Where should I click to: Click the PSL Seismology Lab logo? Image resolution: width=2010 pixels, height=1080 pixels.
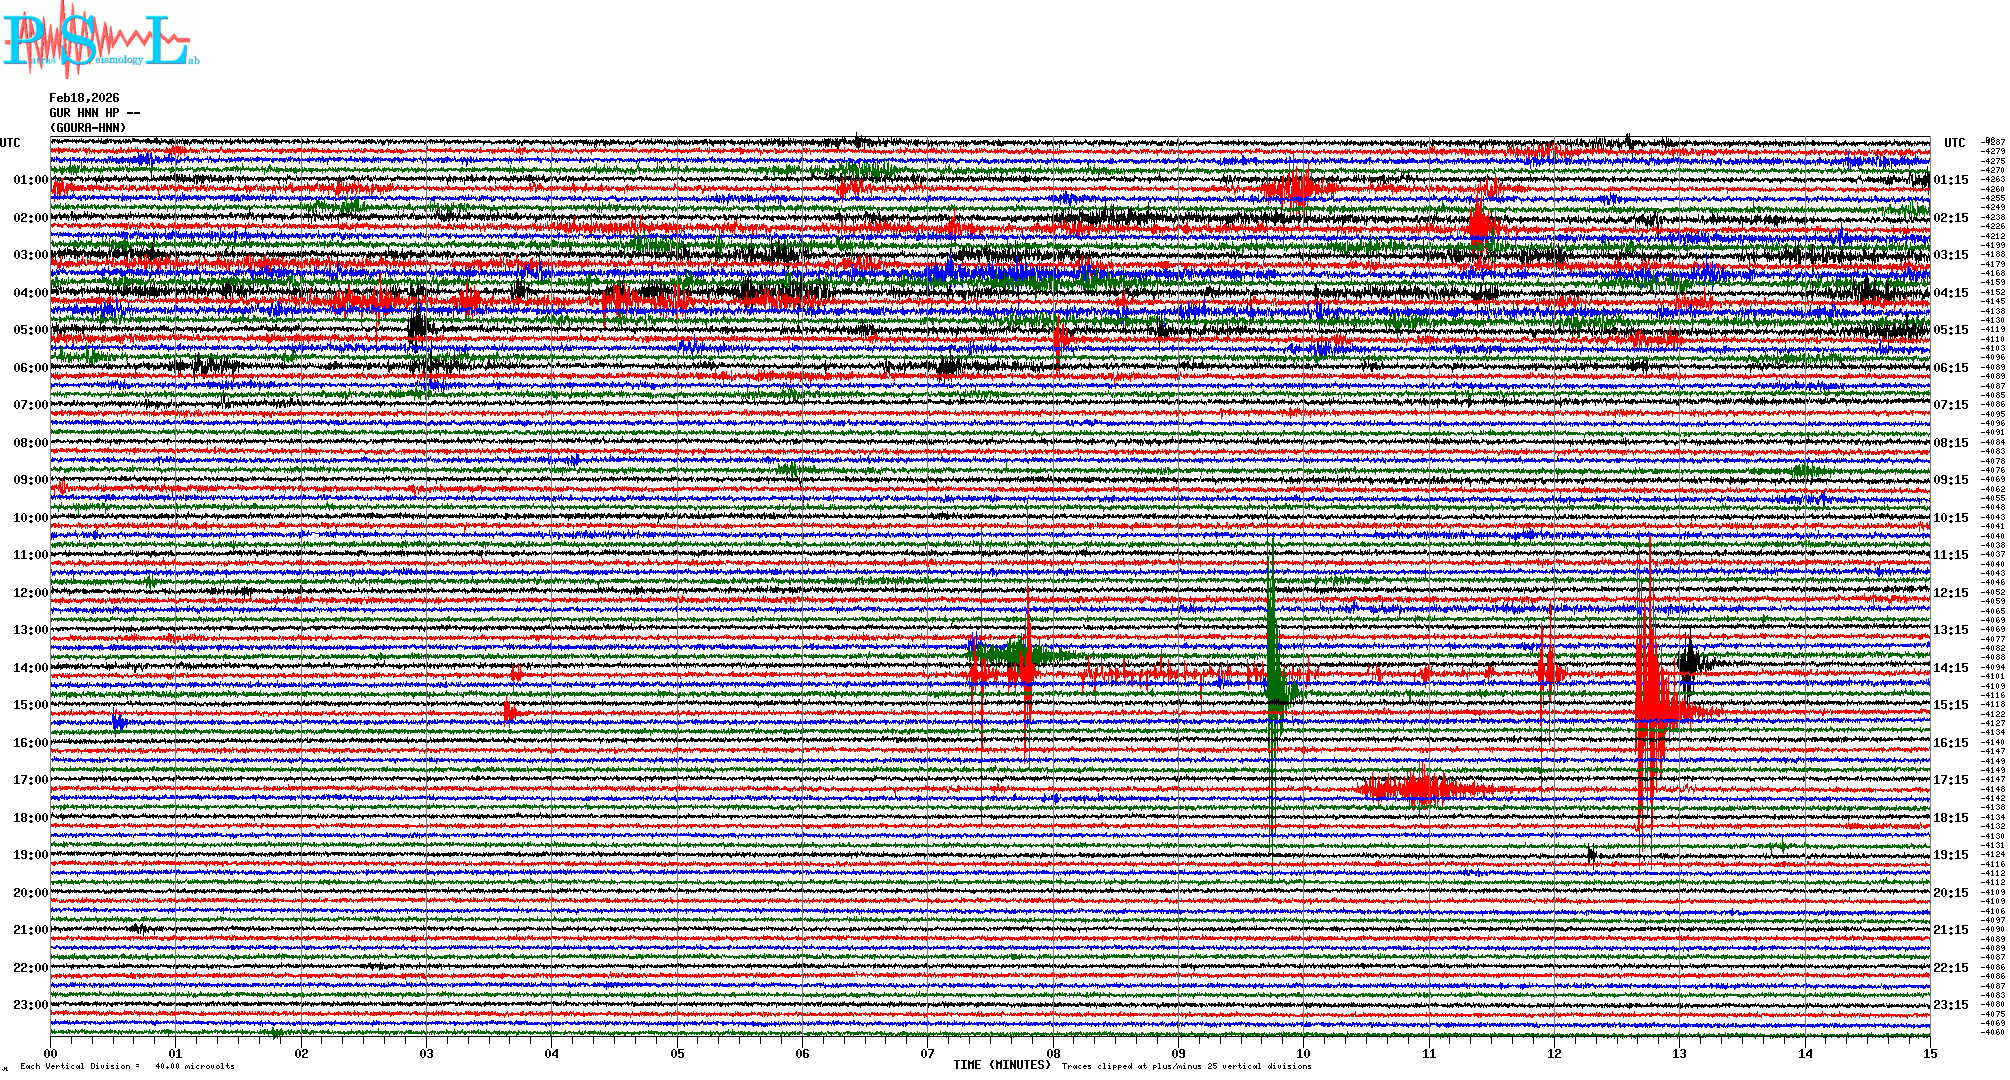[x=100, y=40]
